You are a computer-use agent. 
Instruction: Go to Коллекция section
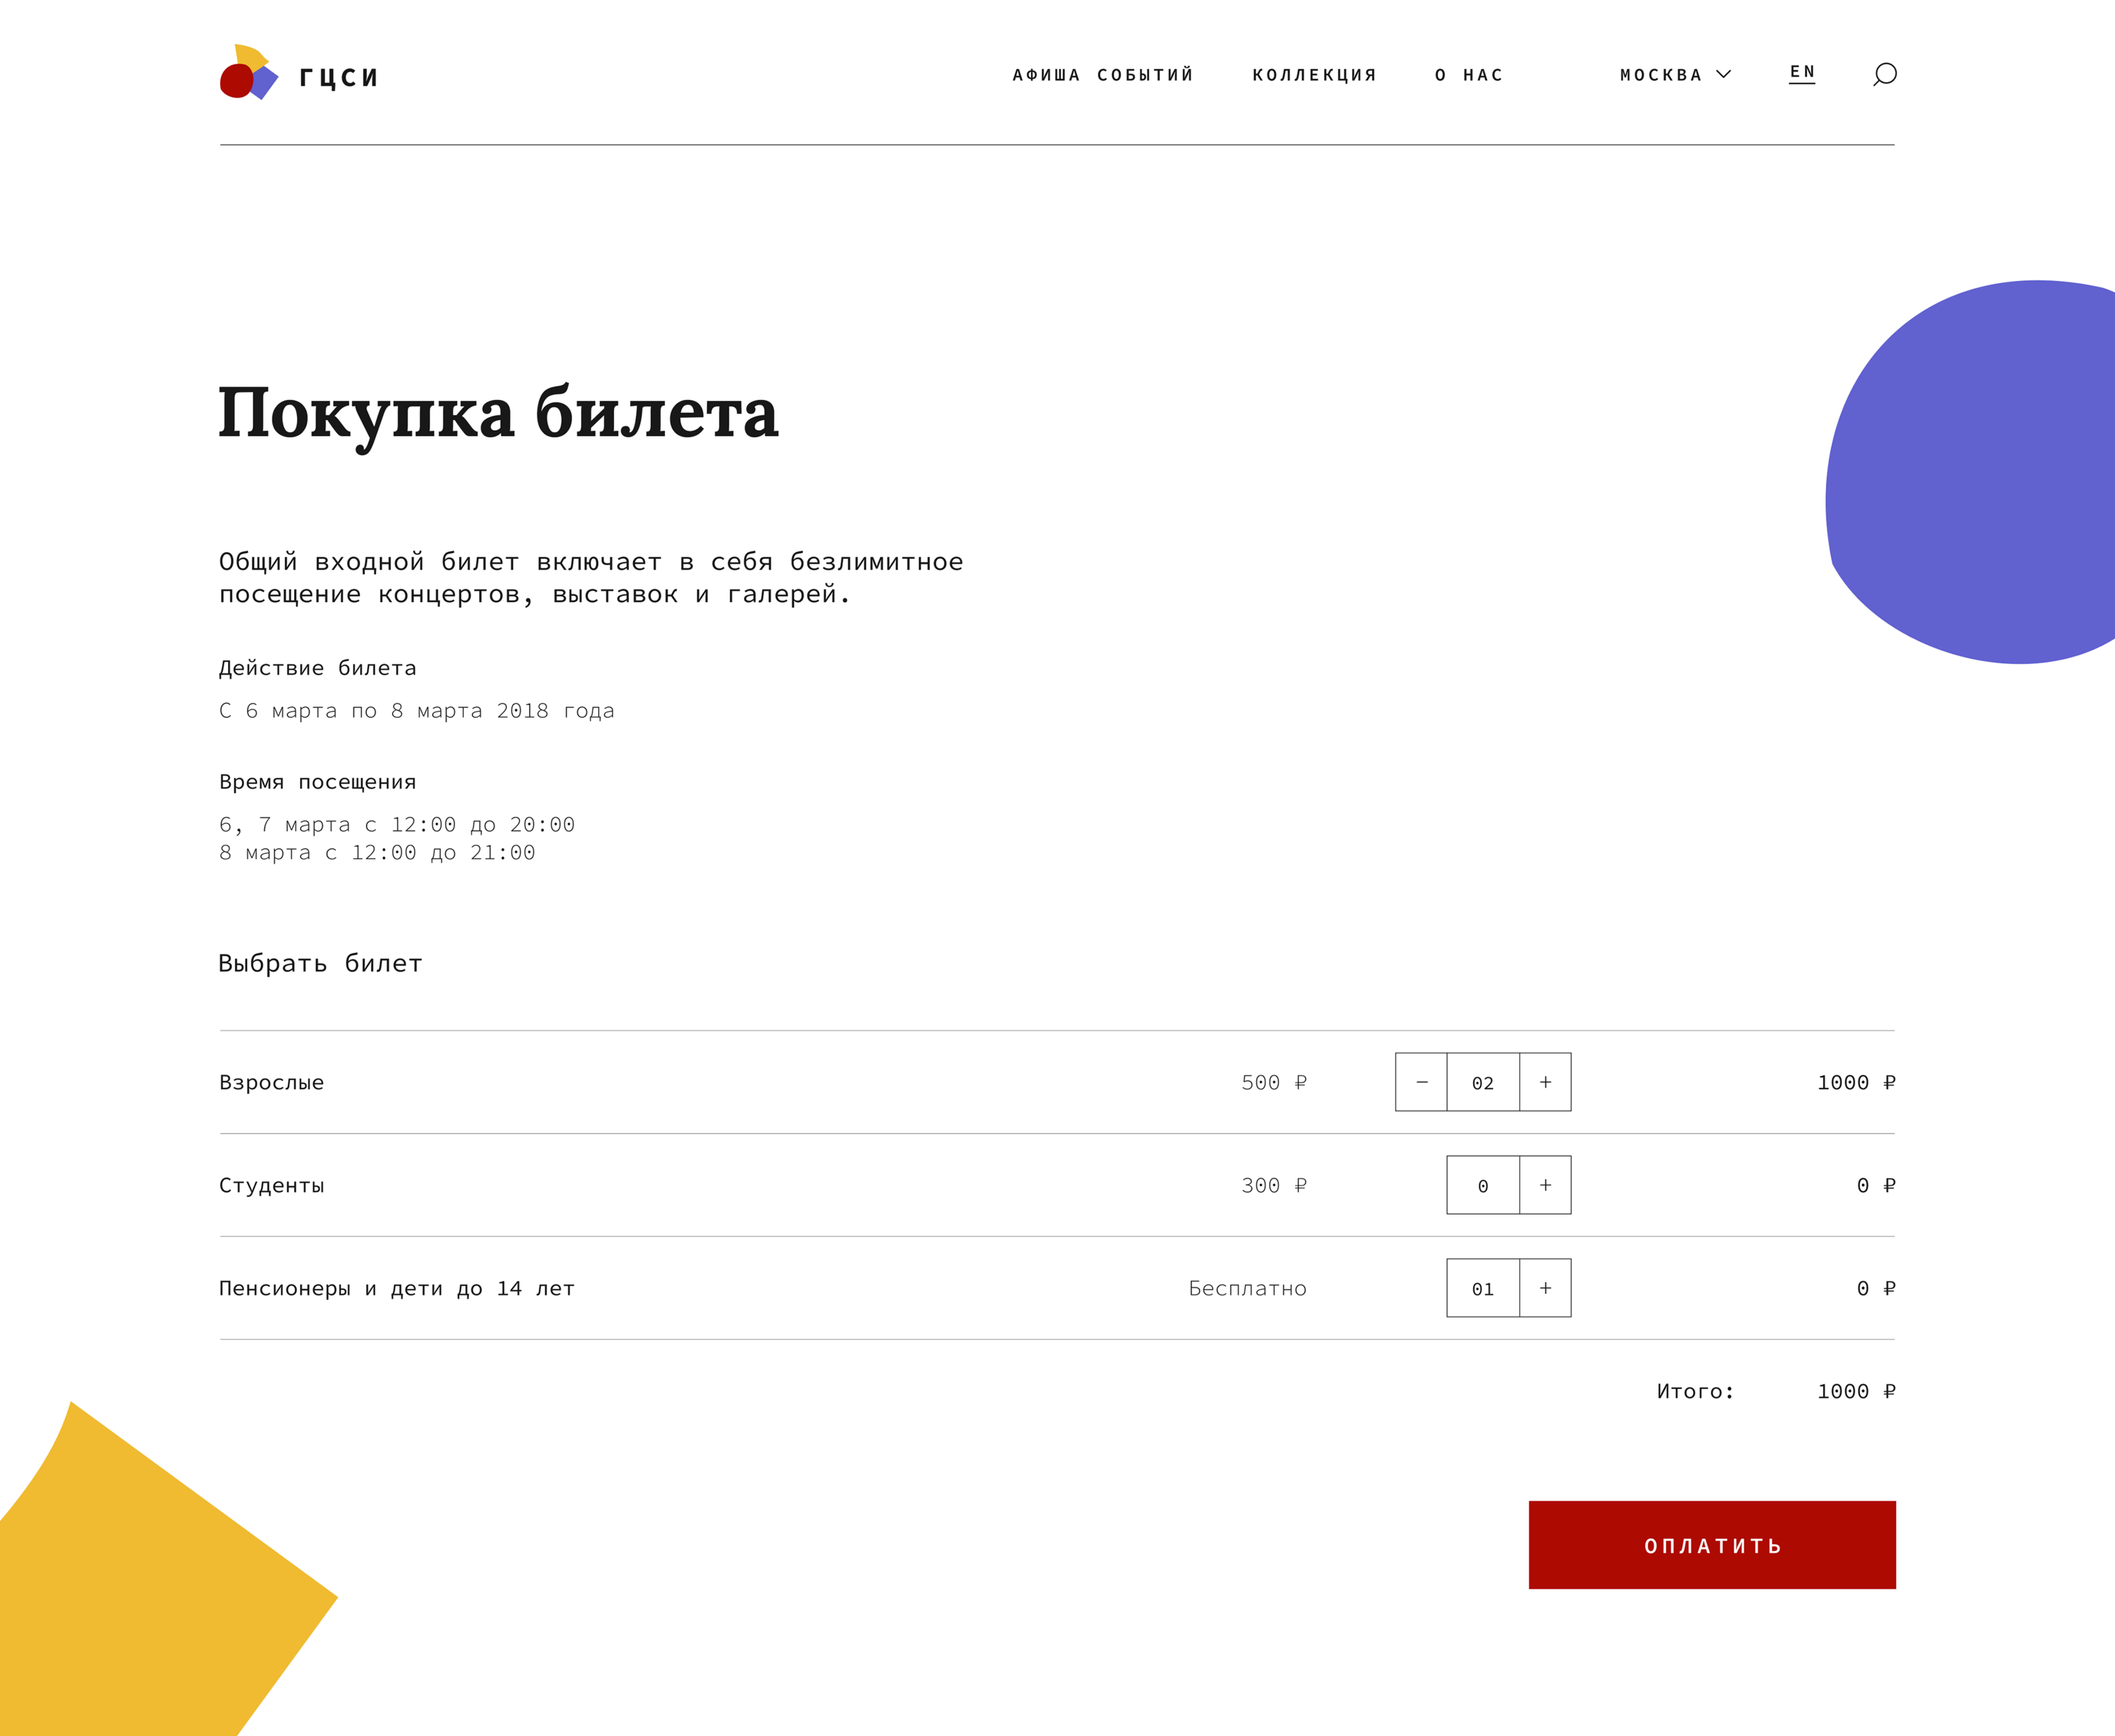coord(1314,75)
